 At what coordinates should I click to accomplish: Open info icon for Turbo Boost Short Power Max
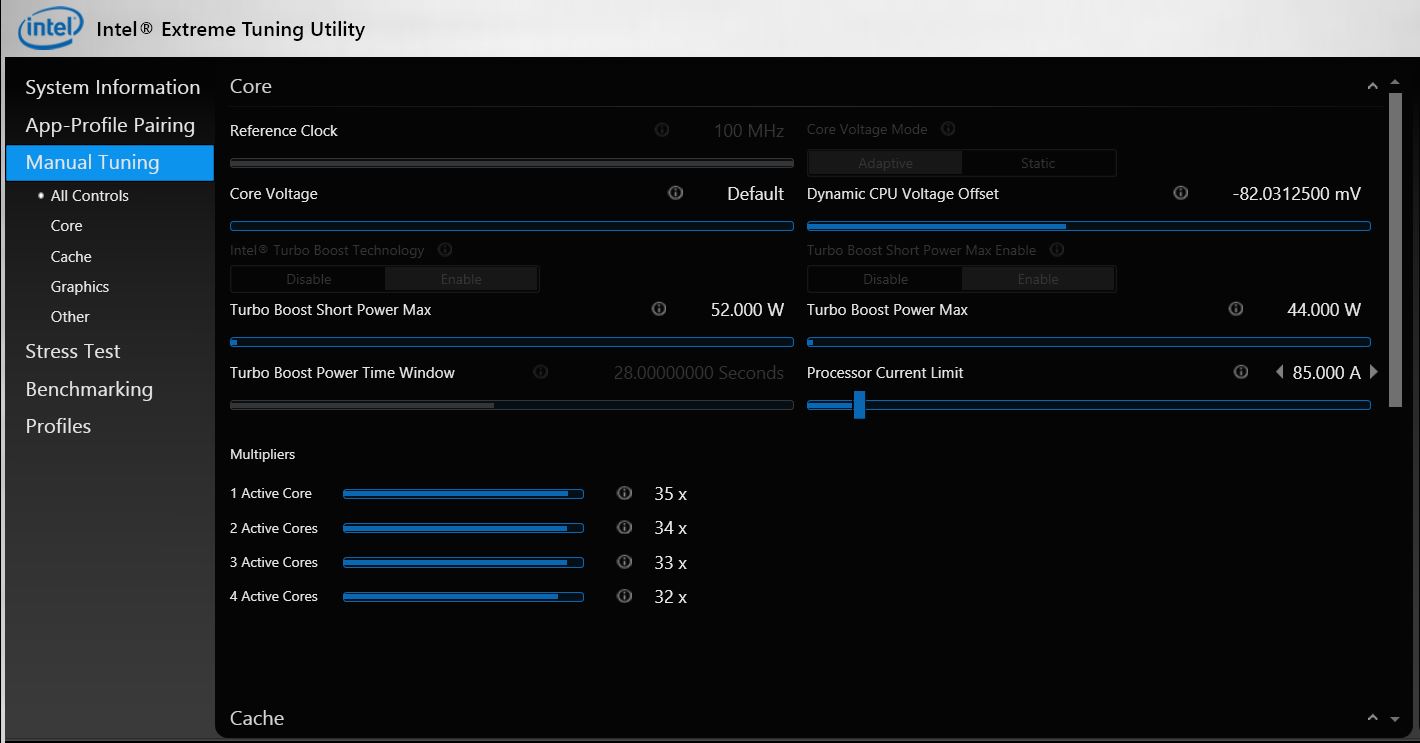pos(659,309)
